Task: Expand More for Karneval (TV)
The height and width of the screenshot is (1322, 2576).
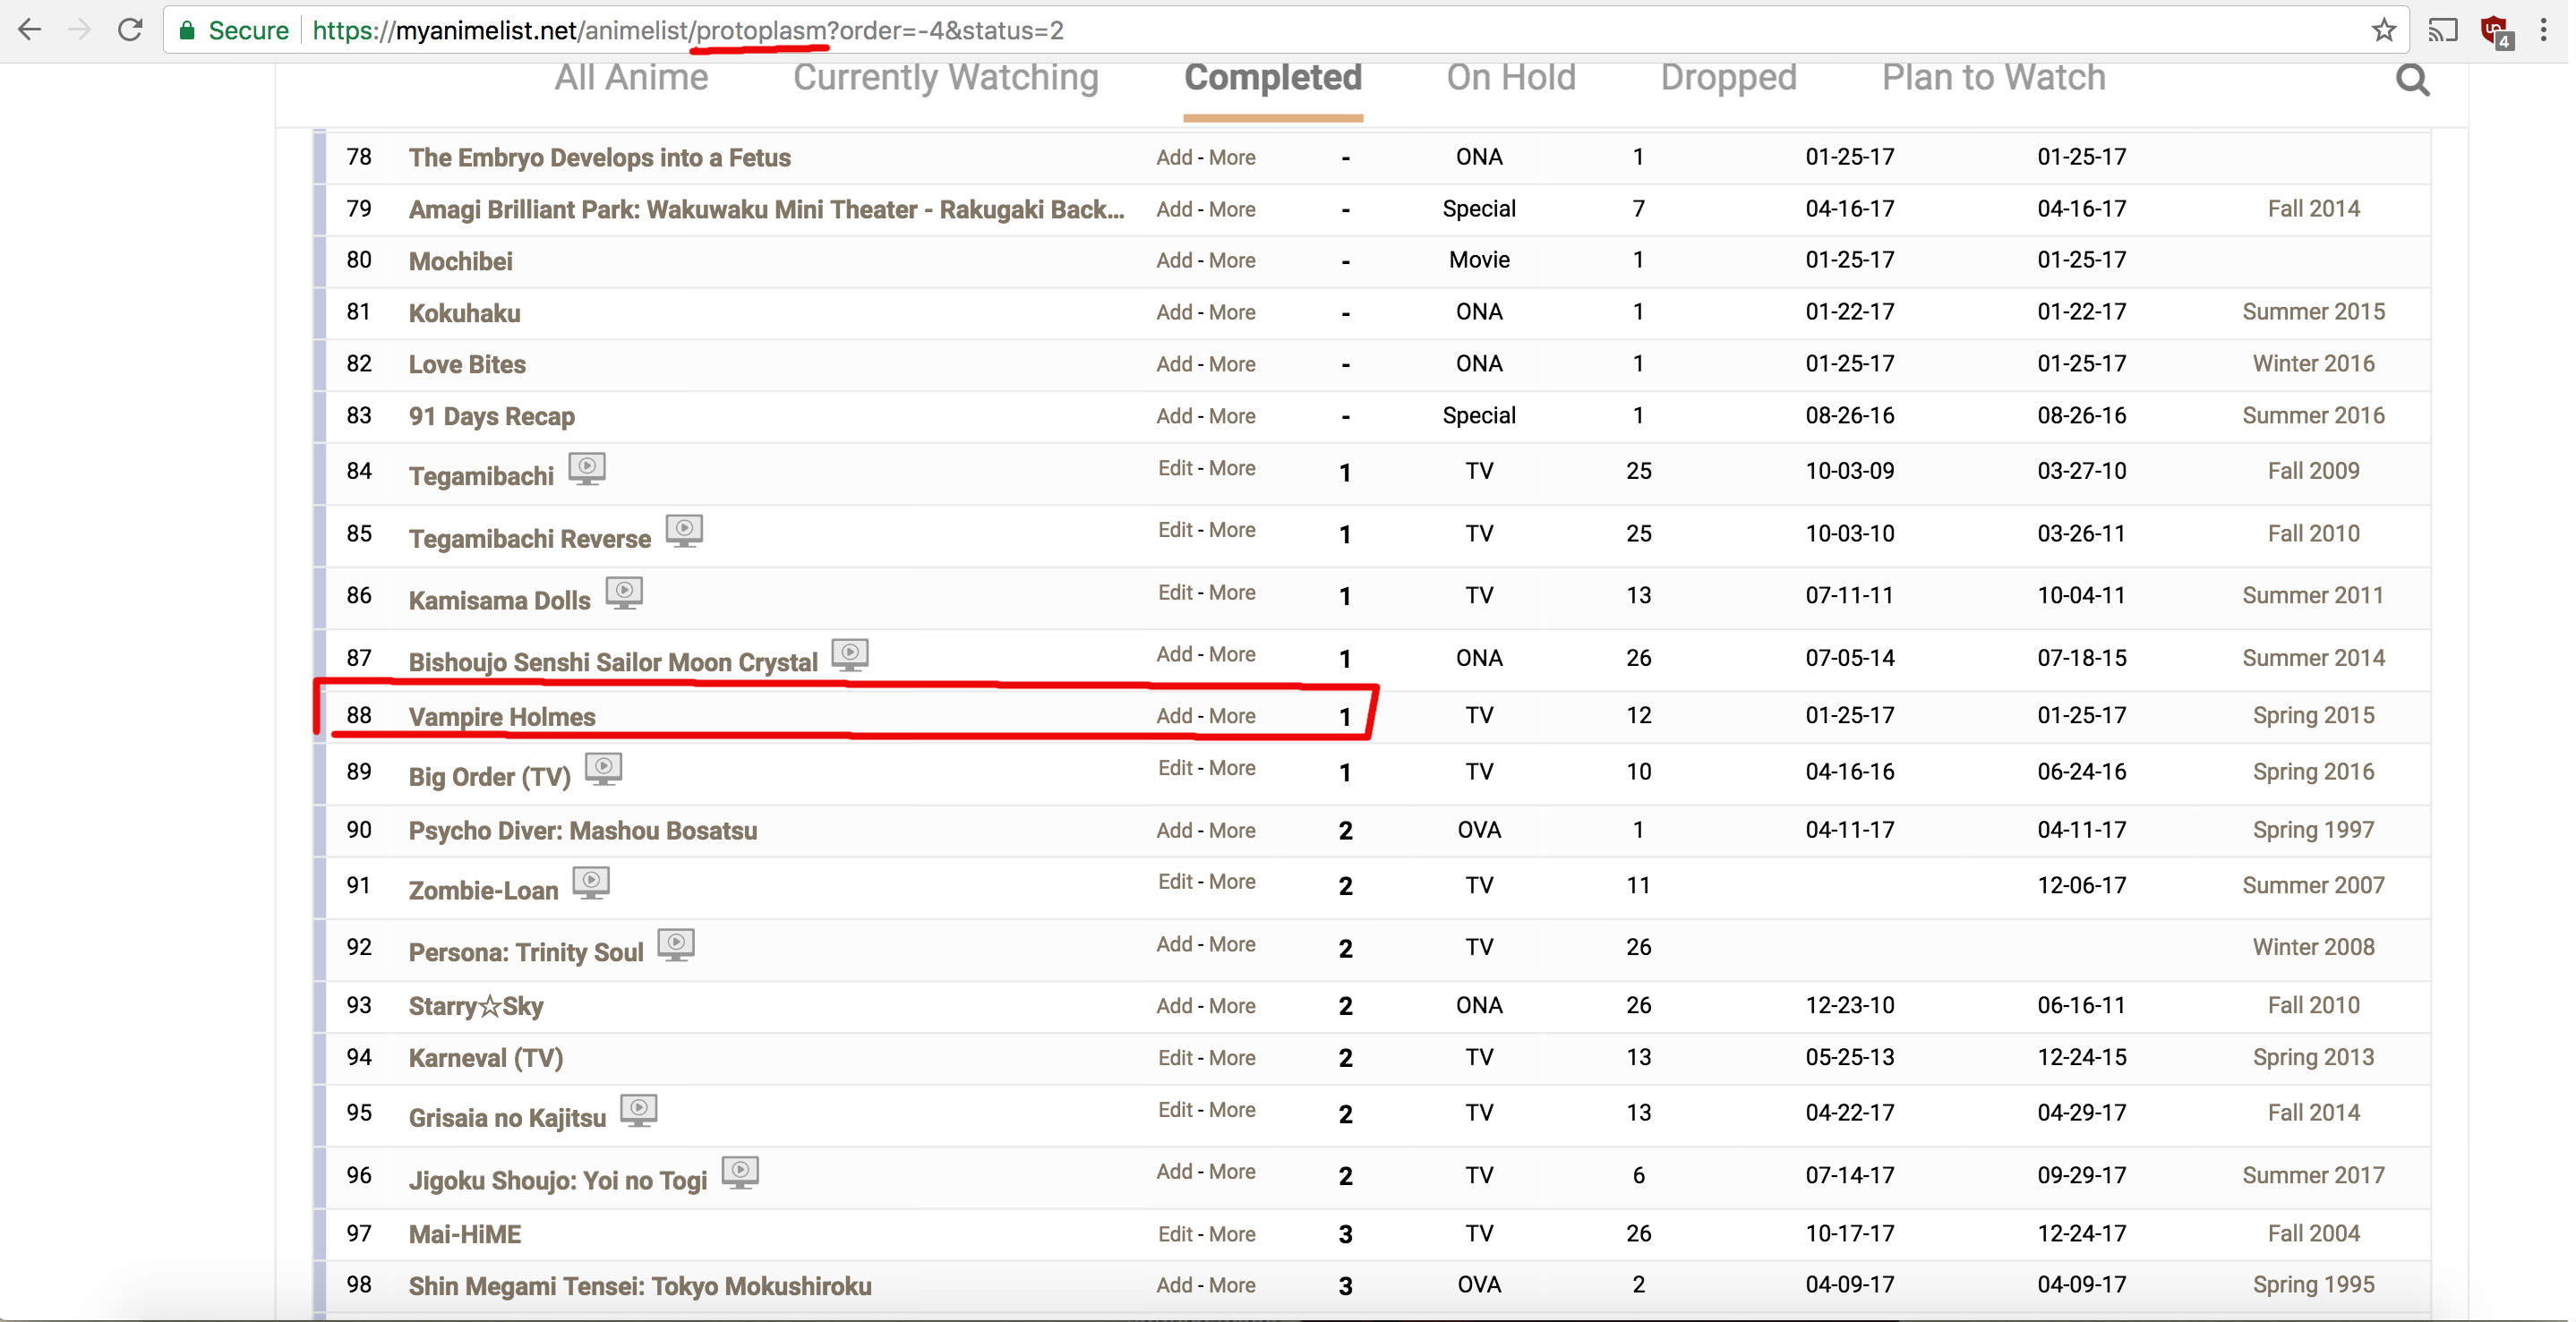Action: pyautogui.click(x=1232, y=1058)
